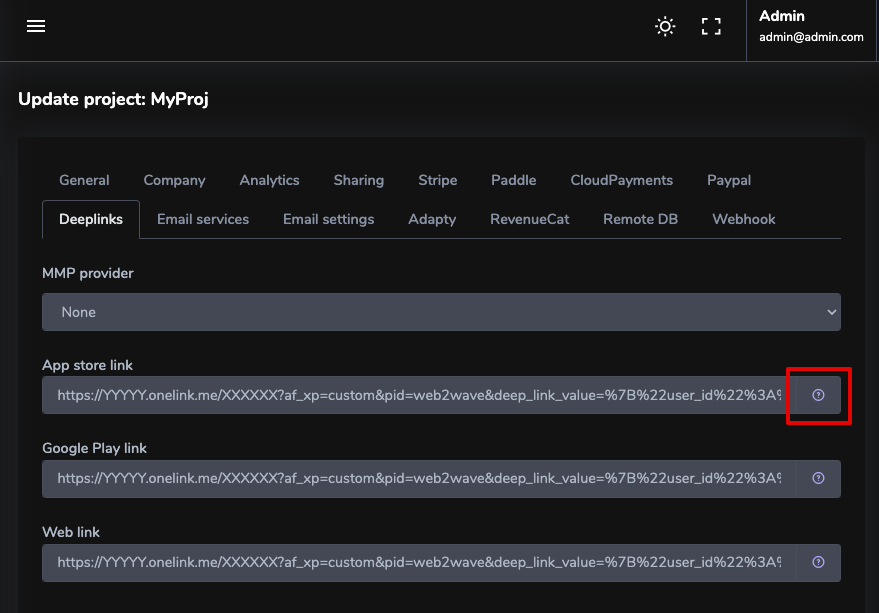Image resolution: width=879 pixels, height=613 pixels.
Task: Click help icon beside App store link
Action: click(x=818, y=395)
